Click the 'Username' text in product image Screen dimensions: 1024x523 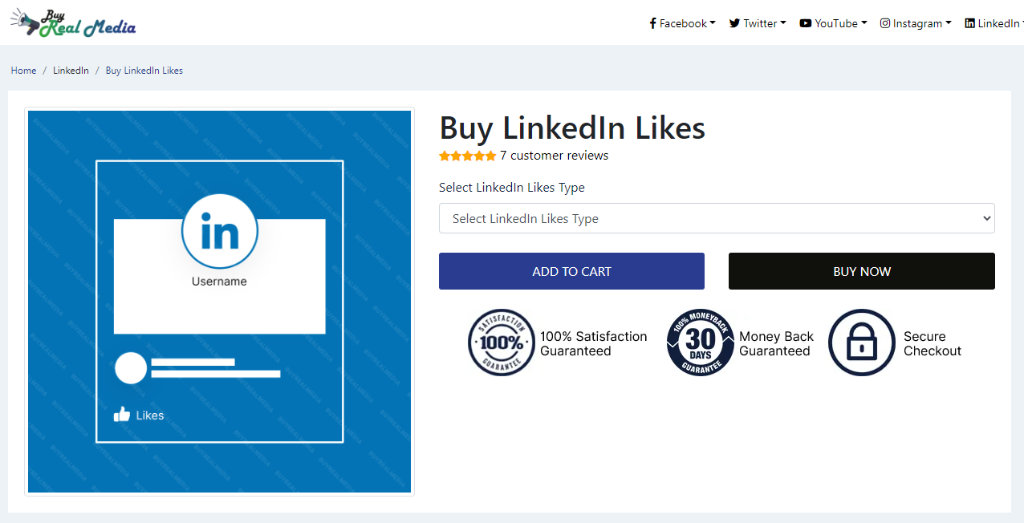click(219, 281)
